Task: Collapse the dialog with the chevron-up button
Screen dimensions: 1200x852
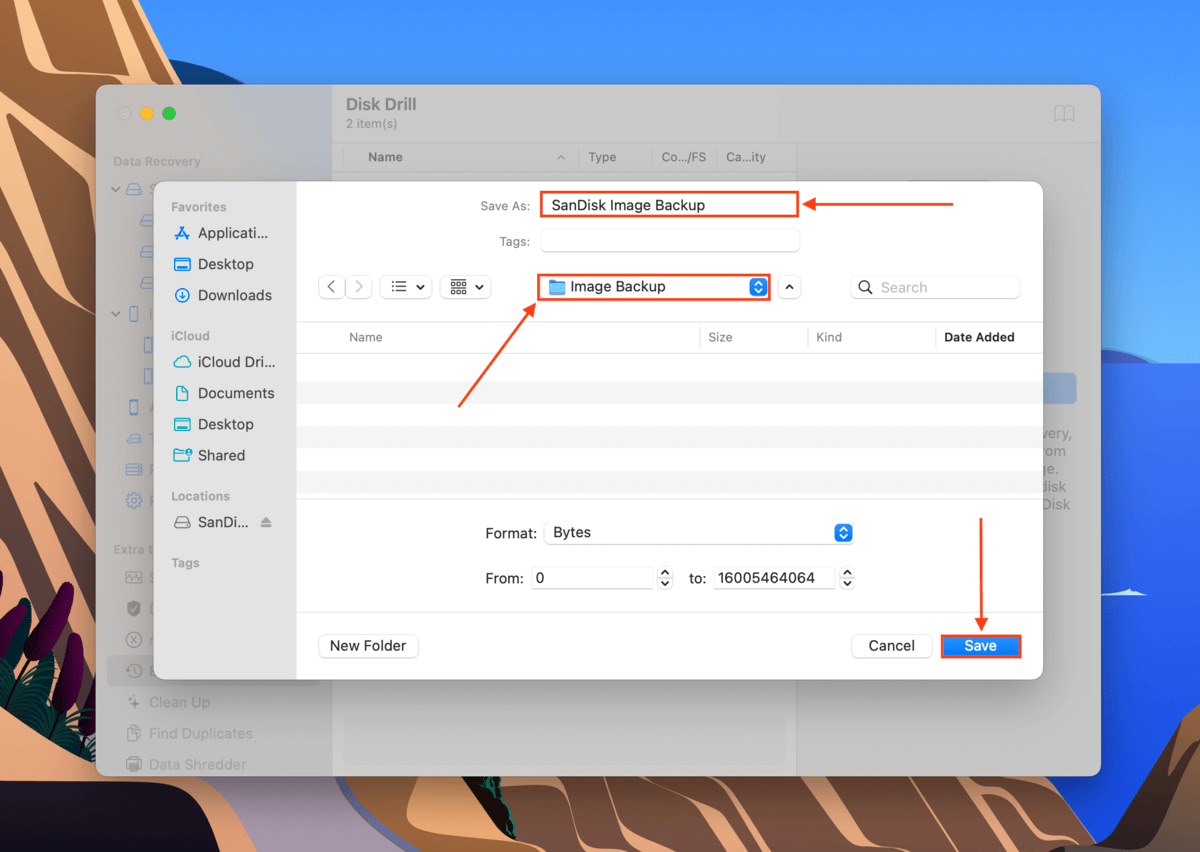Action: pos(790,287)
